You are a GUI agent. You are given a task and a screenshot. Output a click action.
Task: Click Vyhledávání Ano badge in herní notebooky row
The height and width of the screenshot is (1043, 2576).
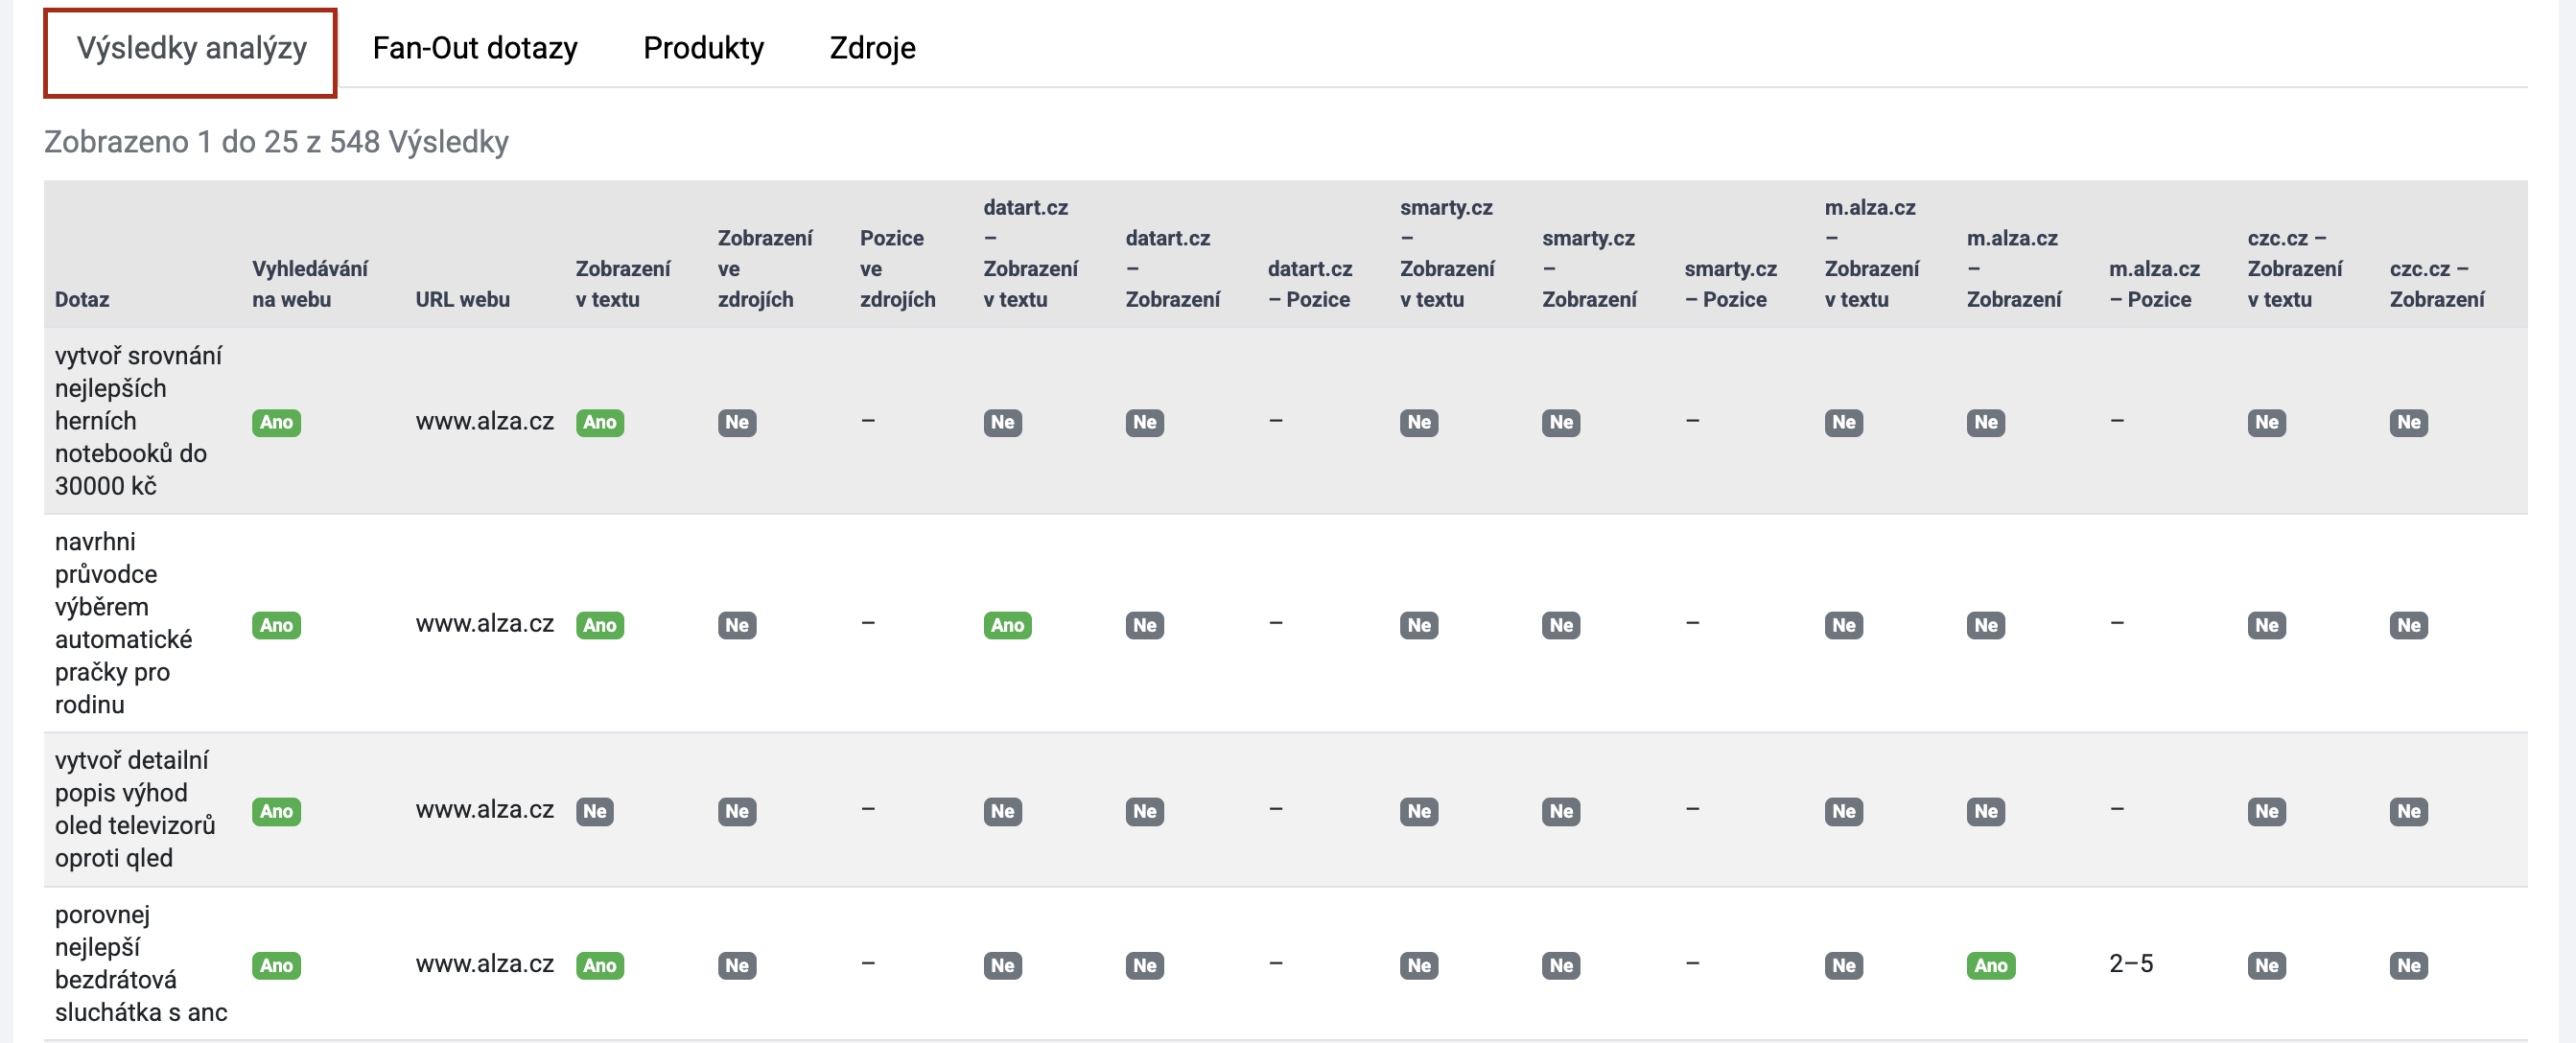click(x=276, y=422)
